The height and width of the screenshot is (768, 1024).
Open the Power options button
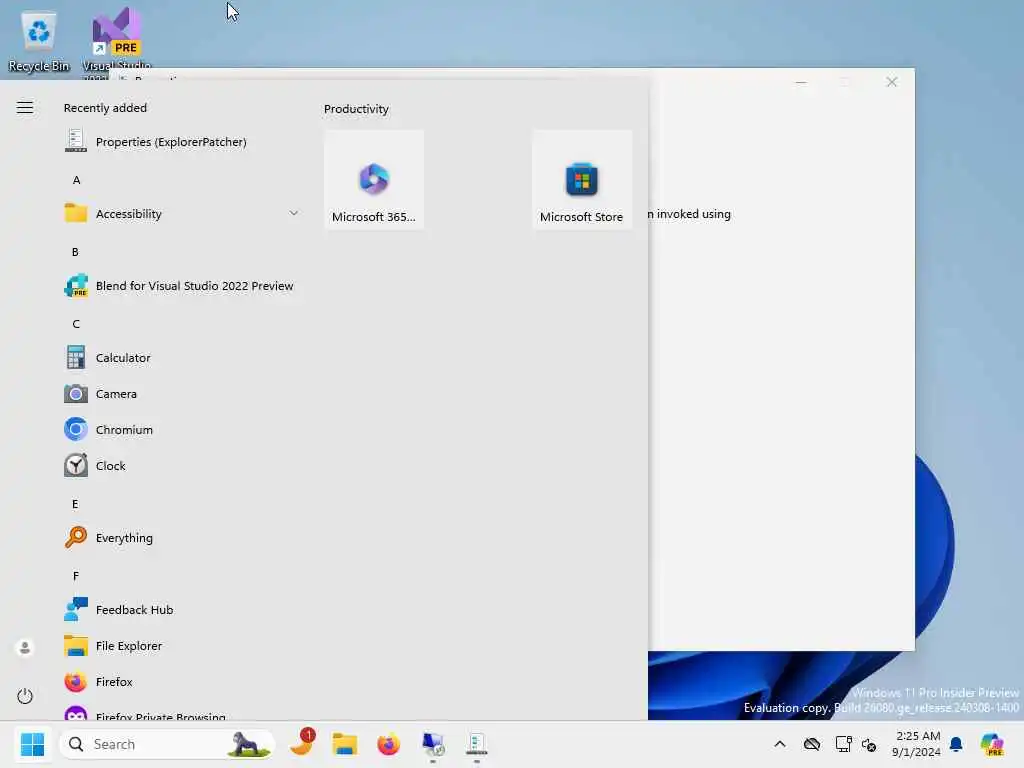click(x=25, y=696)
